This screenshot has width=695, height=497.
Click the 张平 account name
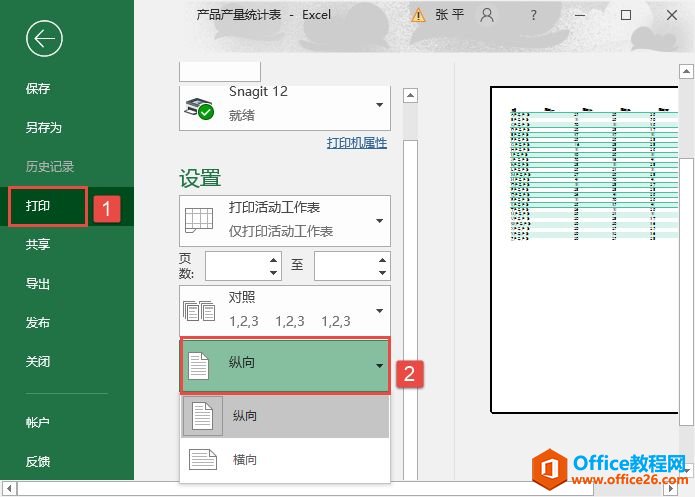[449, 15]
